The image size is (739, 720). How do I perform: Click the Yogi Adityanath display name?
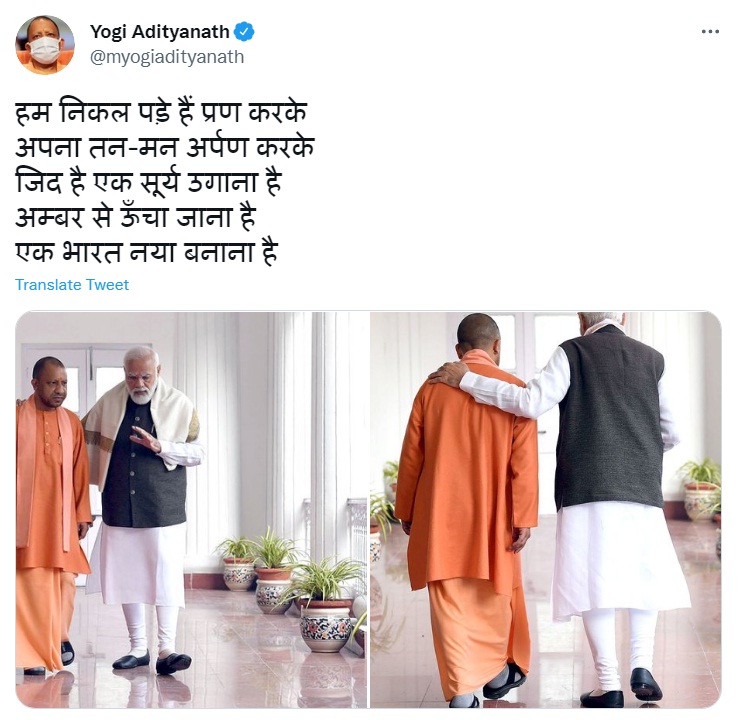160,32
